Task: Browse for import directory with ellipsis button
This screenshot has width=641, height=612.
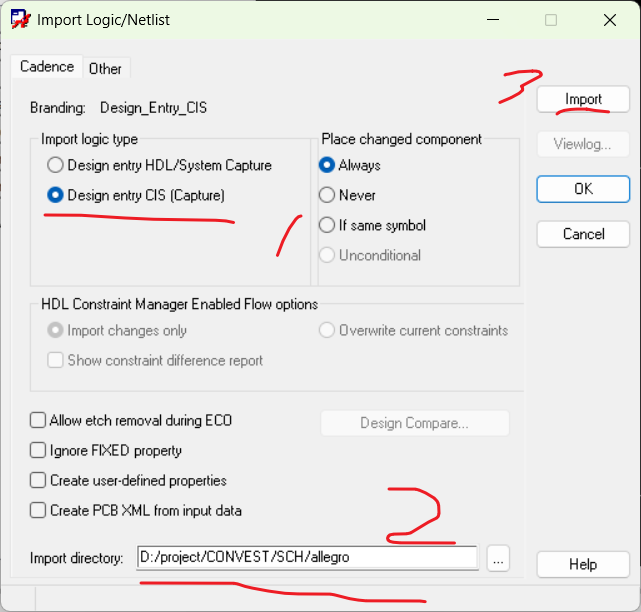Action: pos(498,558)
